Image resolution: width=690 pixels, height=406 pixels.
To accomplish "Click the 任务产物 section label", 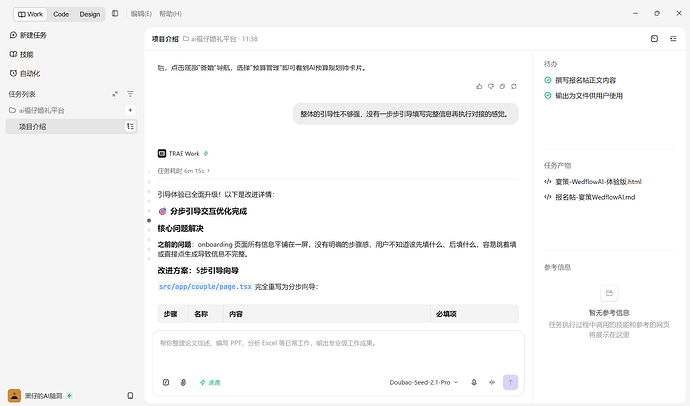I will (557, 165).
